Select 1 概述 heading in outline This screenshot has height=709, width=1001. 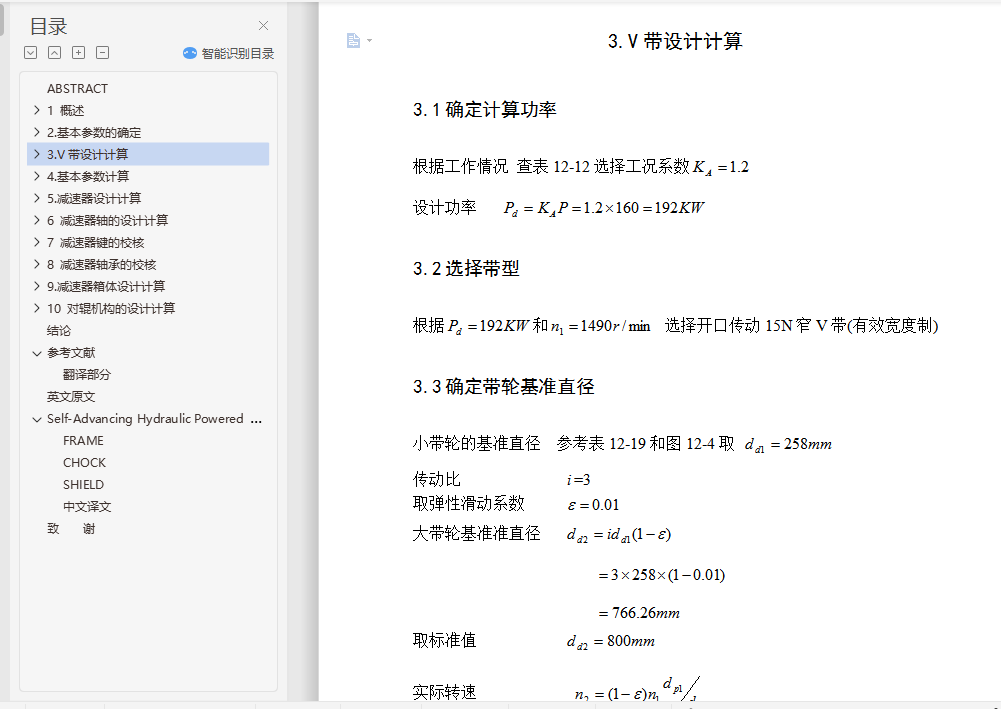[x=65, y=110]
